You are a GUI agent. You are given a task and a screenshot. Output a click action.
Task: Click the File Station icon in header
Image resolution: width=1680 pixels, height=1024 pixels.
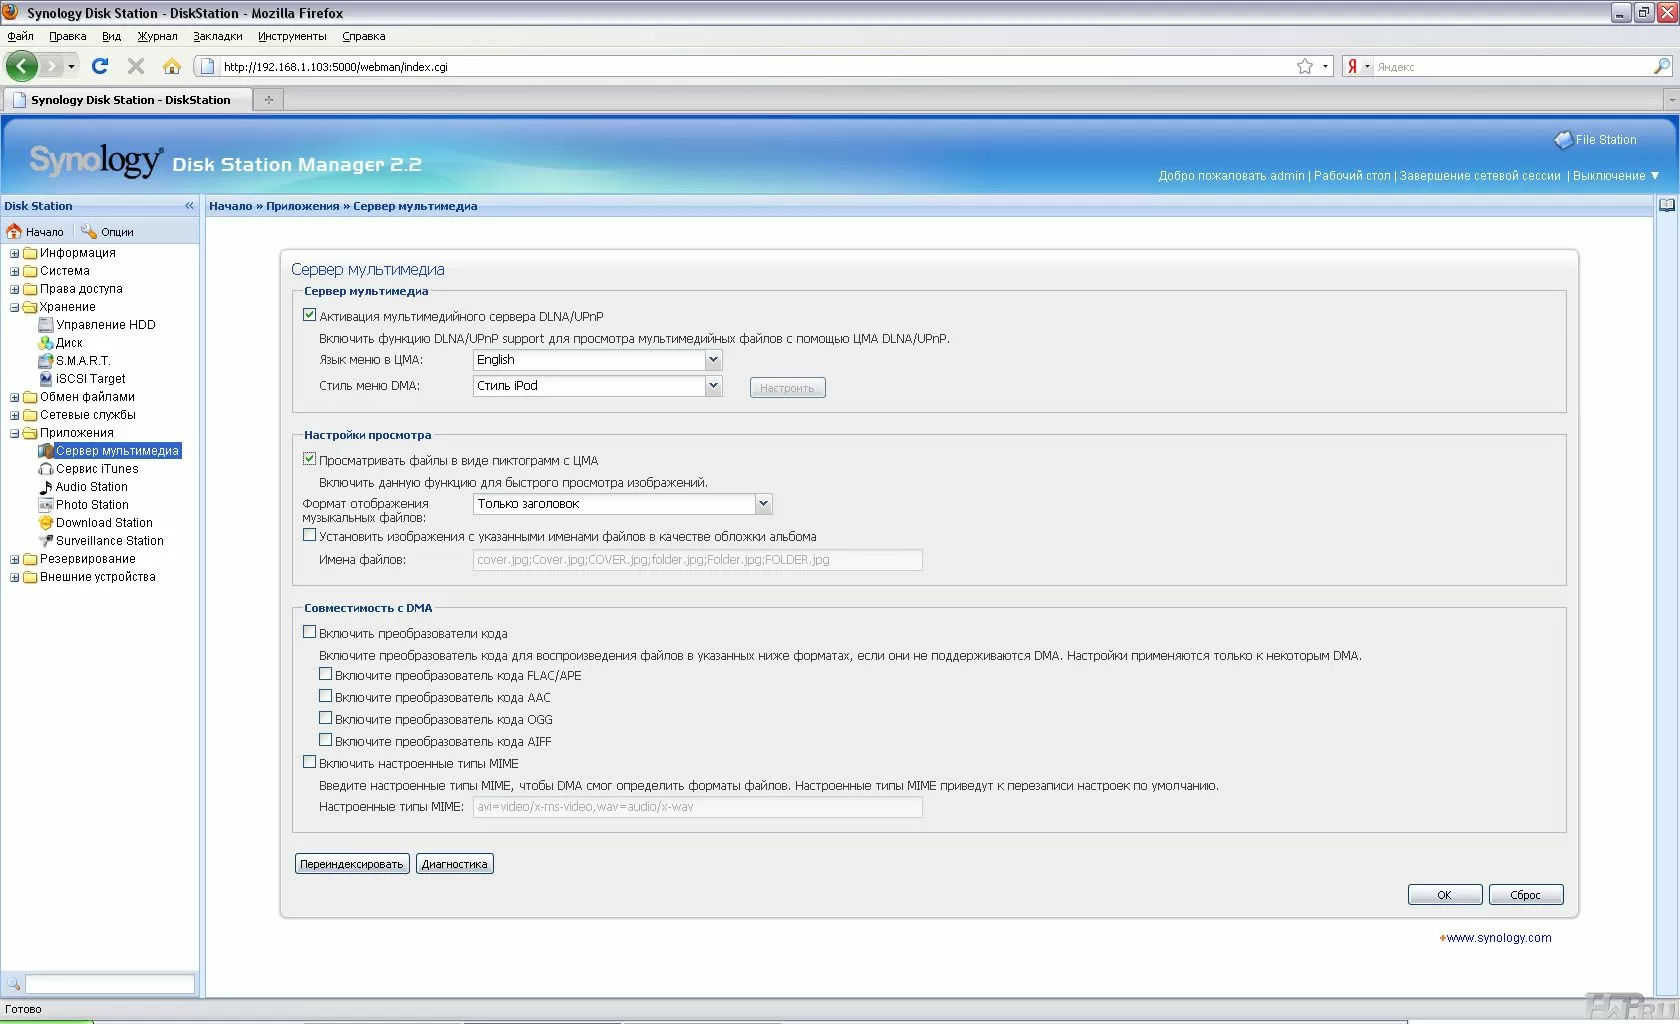pos(1563,140)
